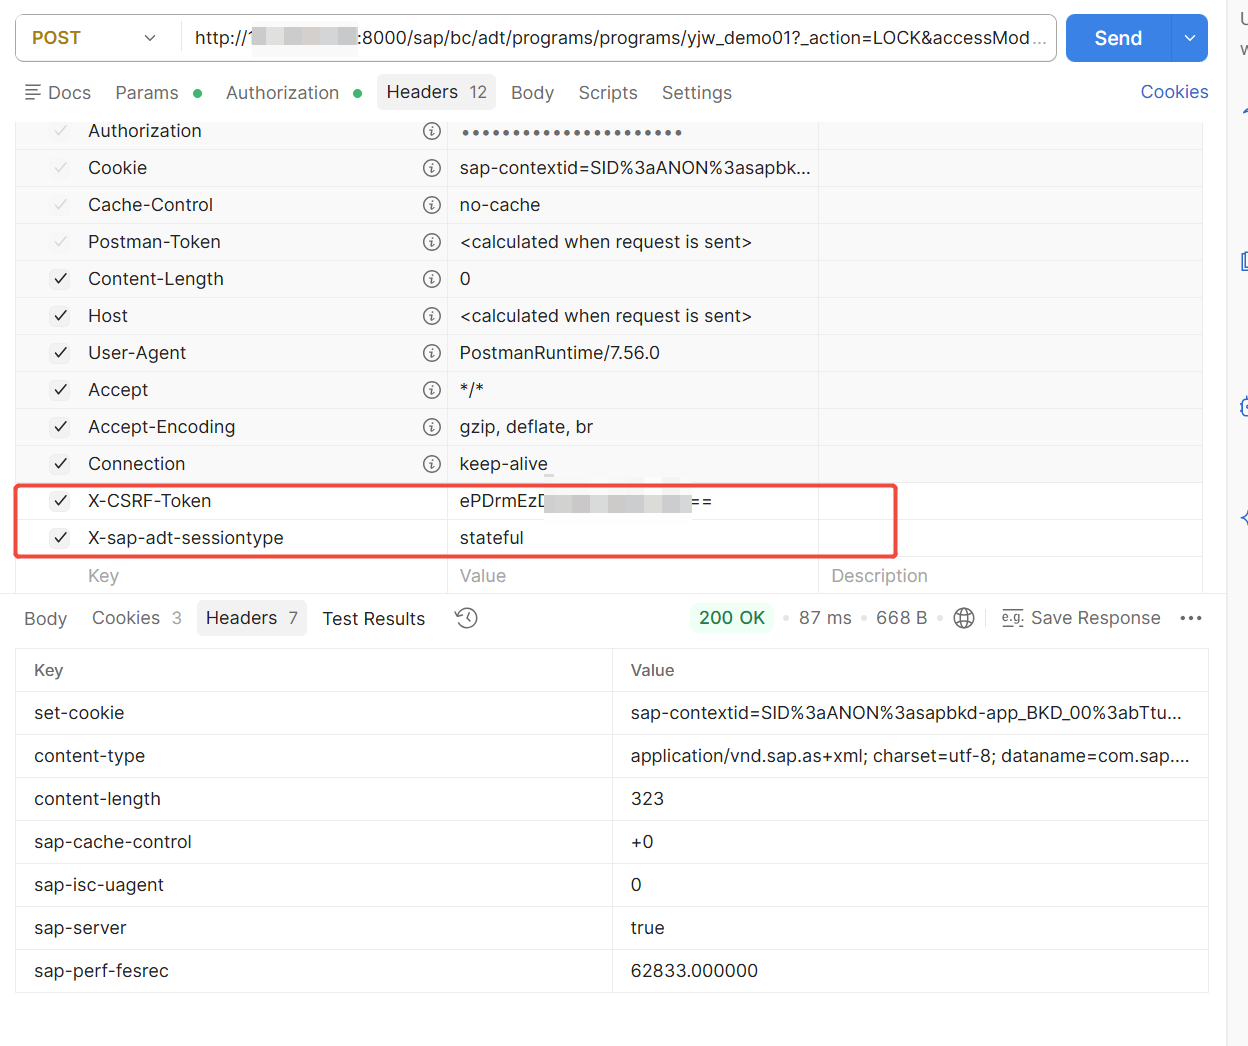Click the set-cookie response header key
The image size is (1248, 1046).
tap(79, 713)
